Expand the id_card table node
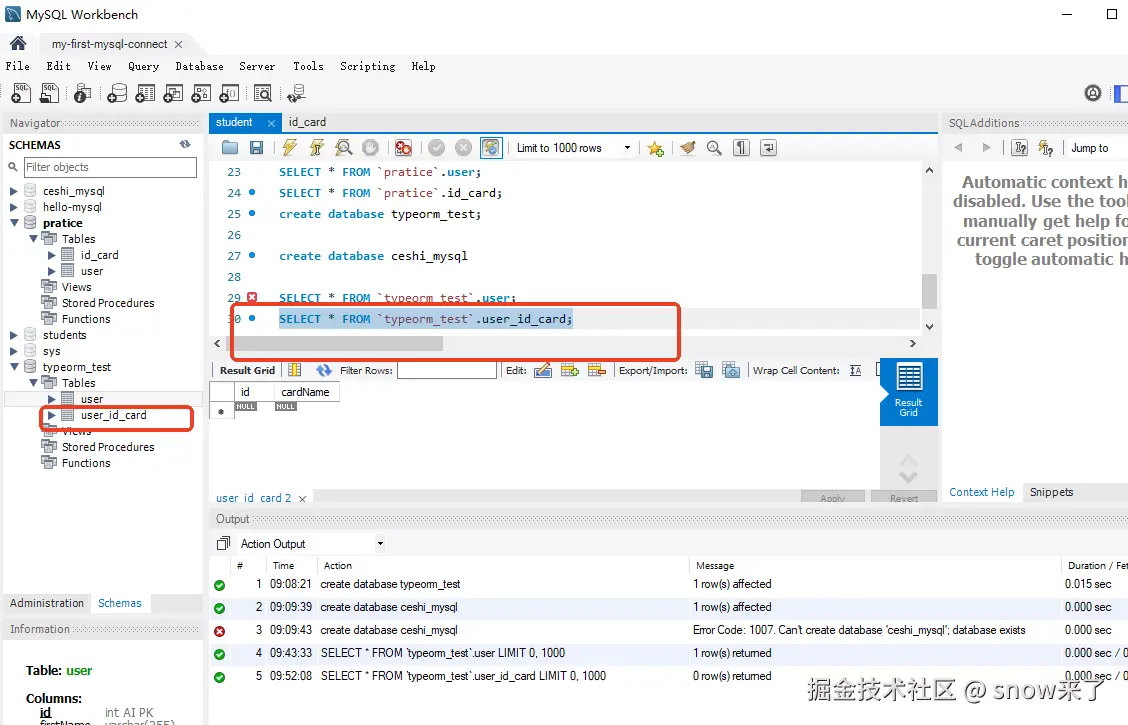The image size is (1128, 725). [52, 255]
